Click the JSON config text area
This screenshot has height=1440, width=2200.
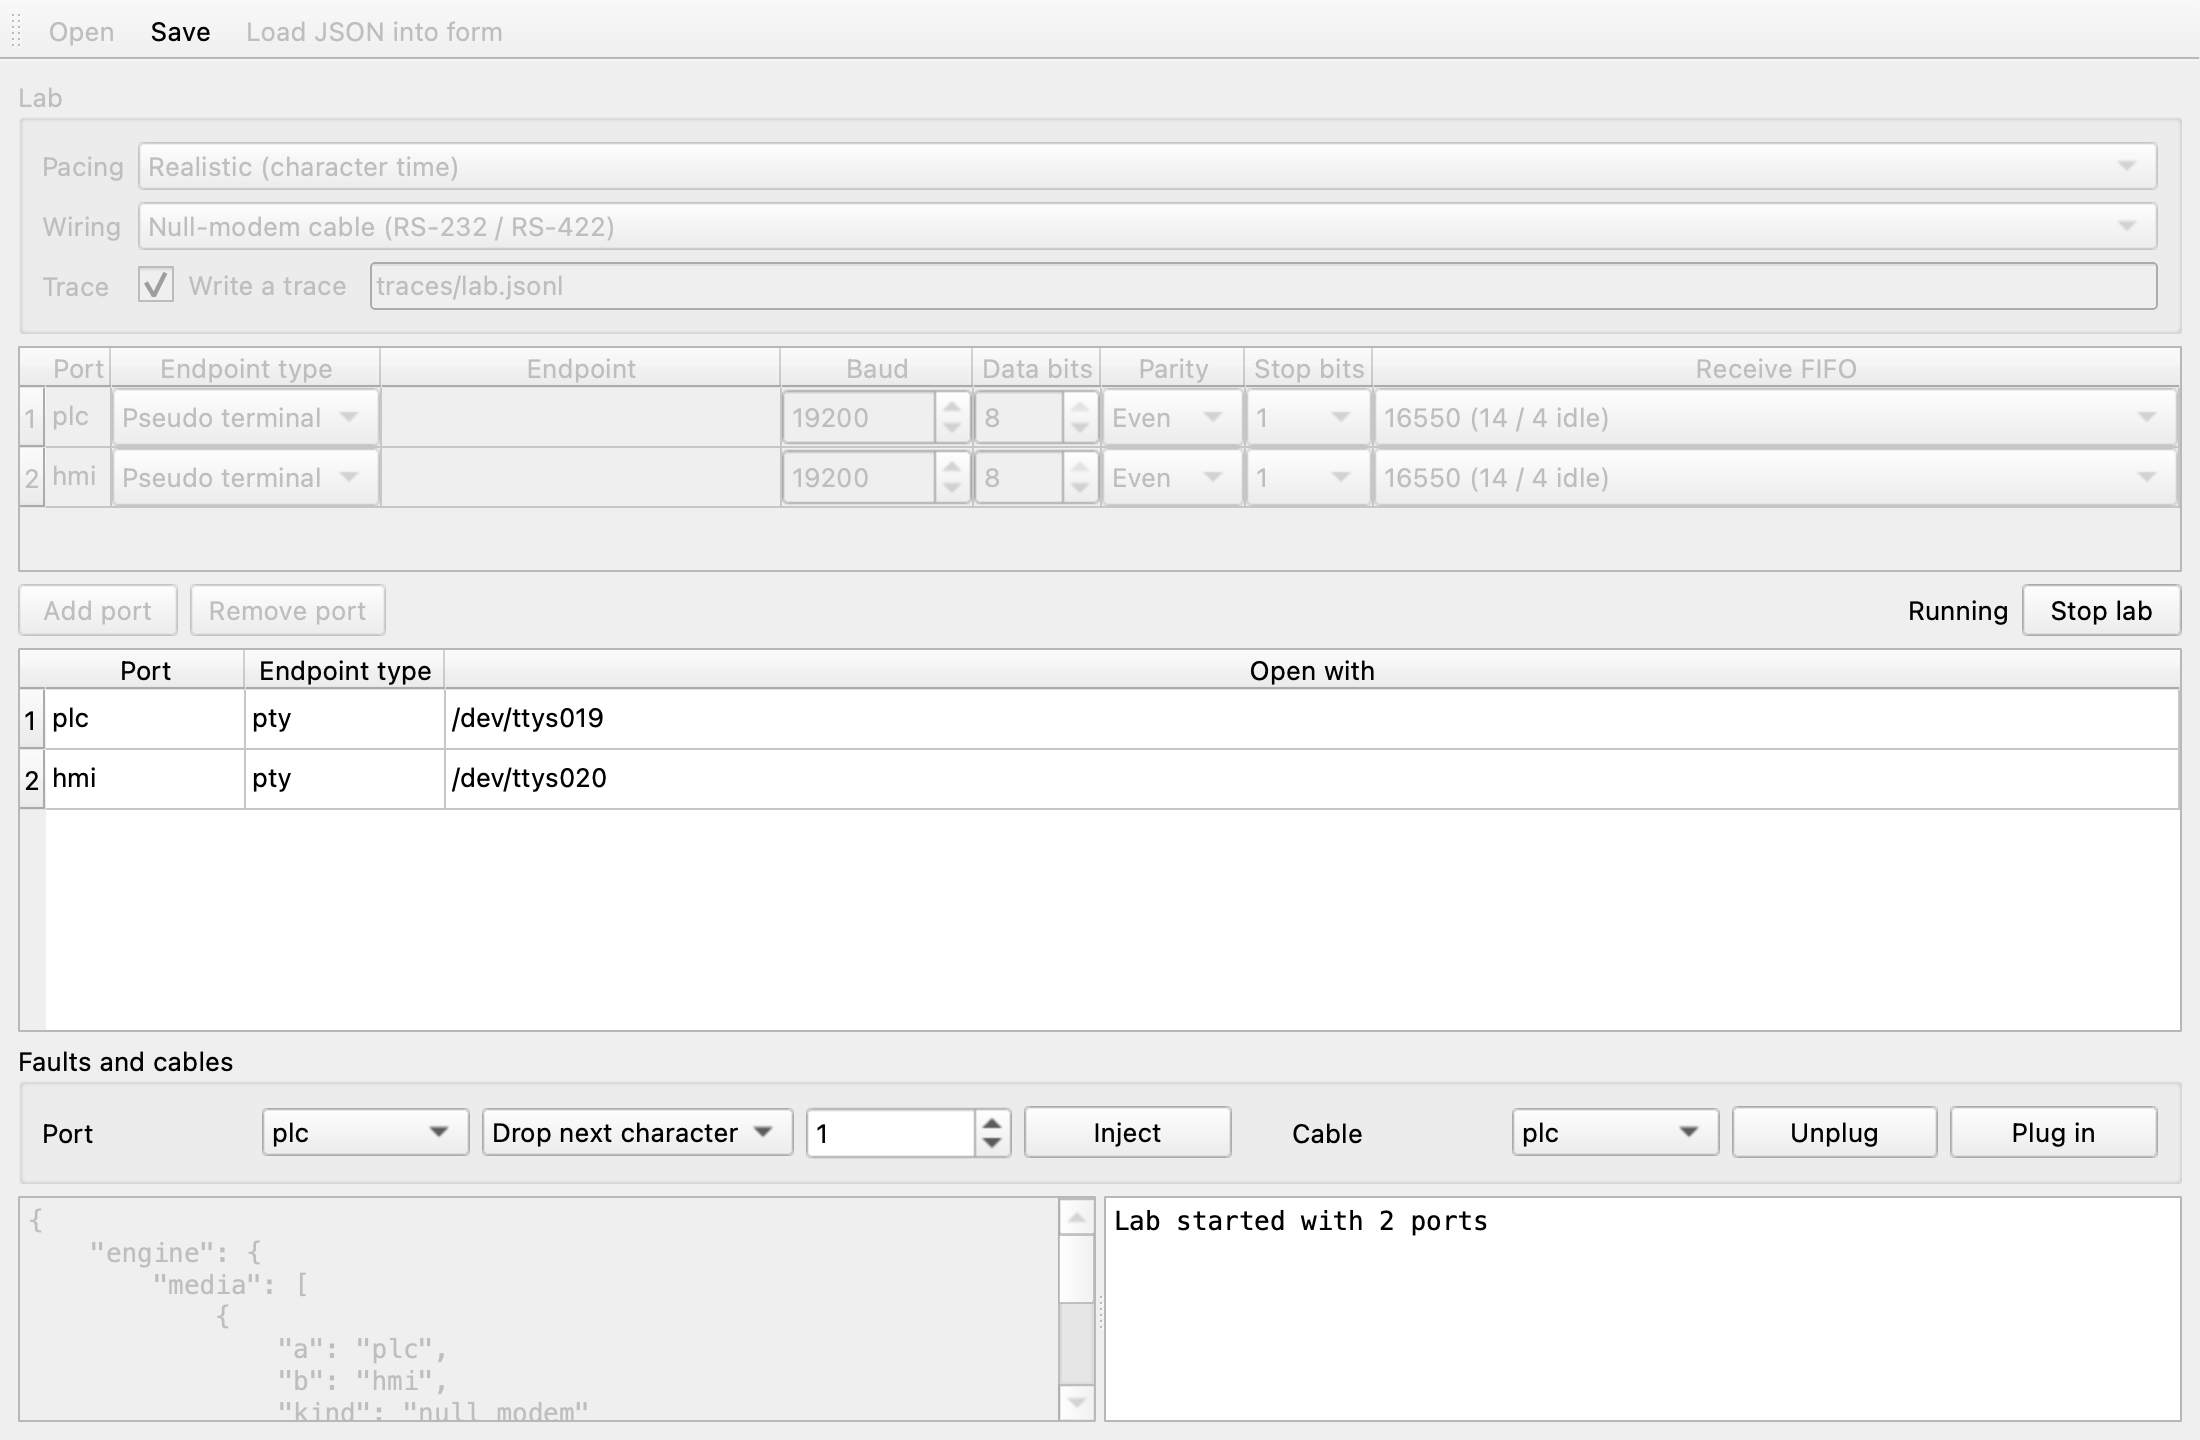(539, 1309)
